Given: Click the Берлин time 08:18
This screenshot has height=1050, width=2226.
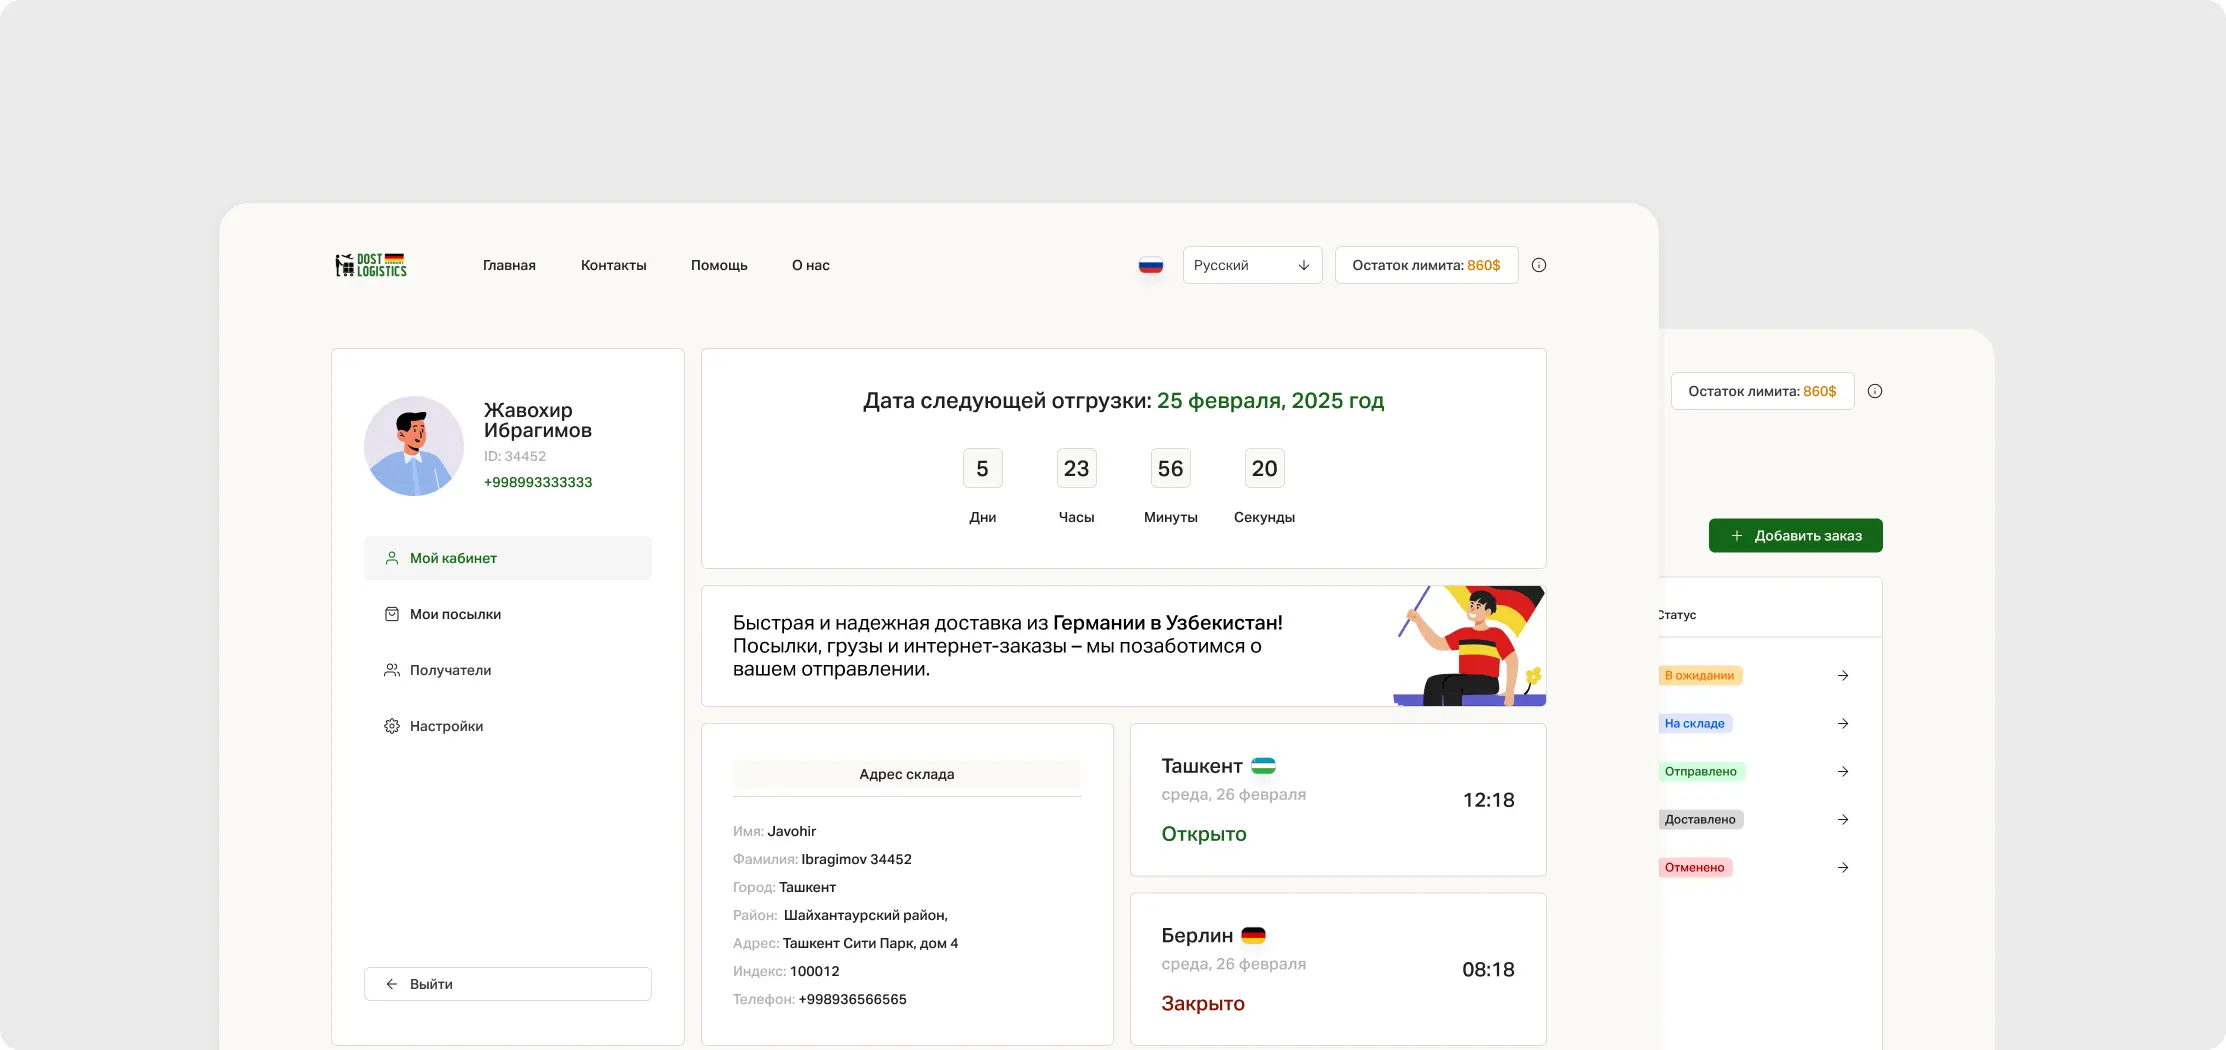Looking at the screenshot, I should coord(1488,969).
